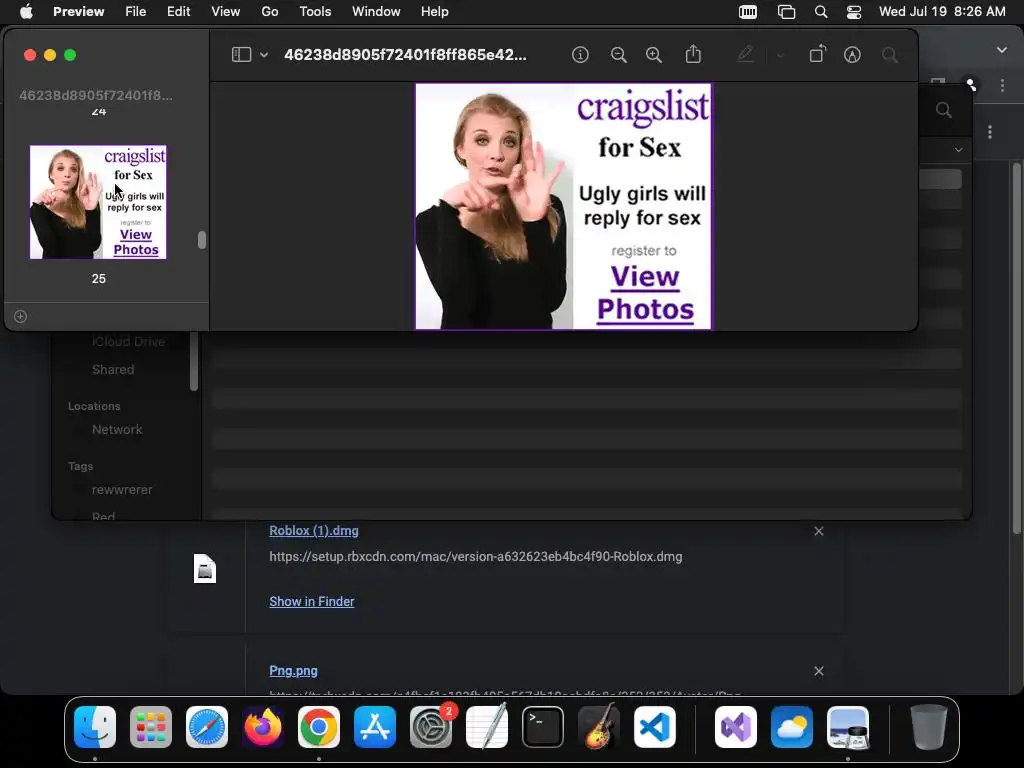
Task: Open highlight color dropdown arrow
Action: pos(780,55)
